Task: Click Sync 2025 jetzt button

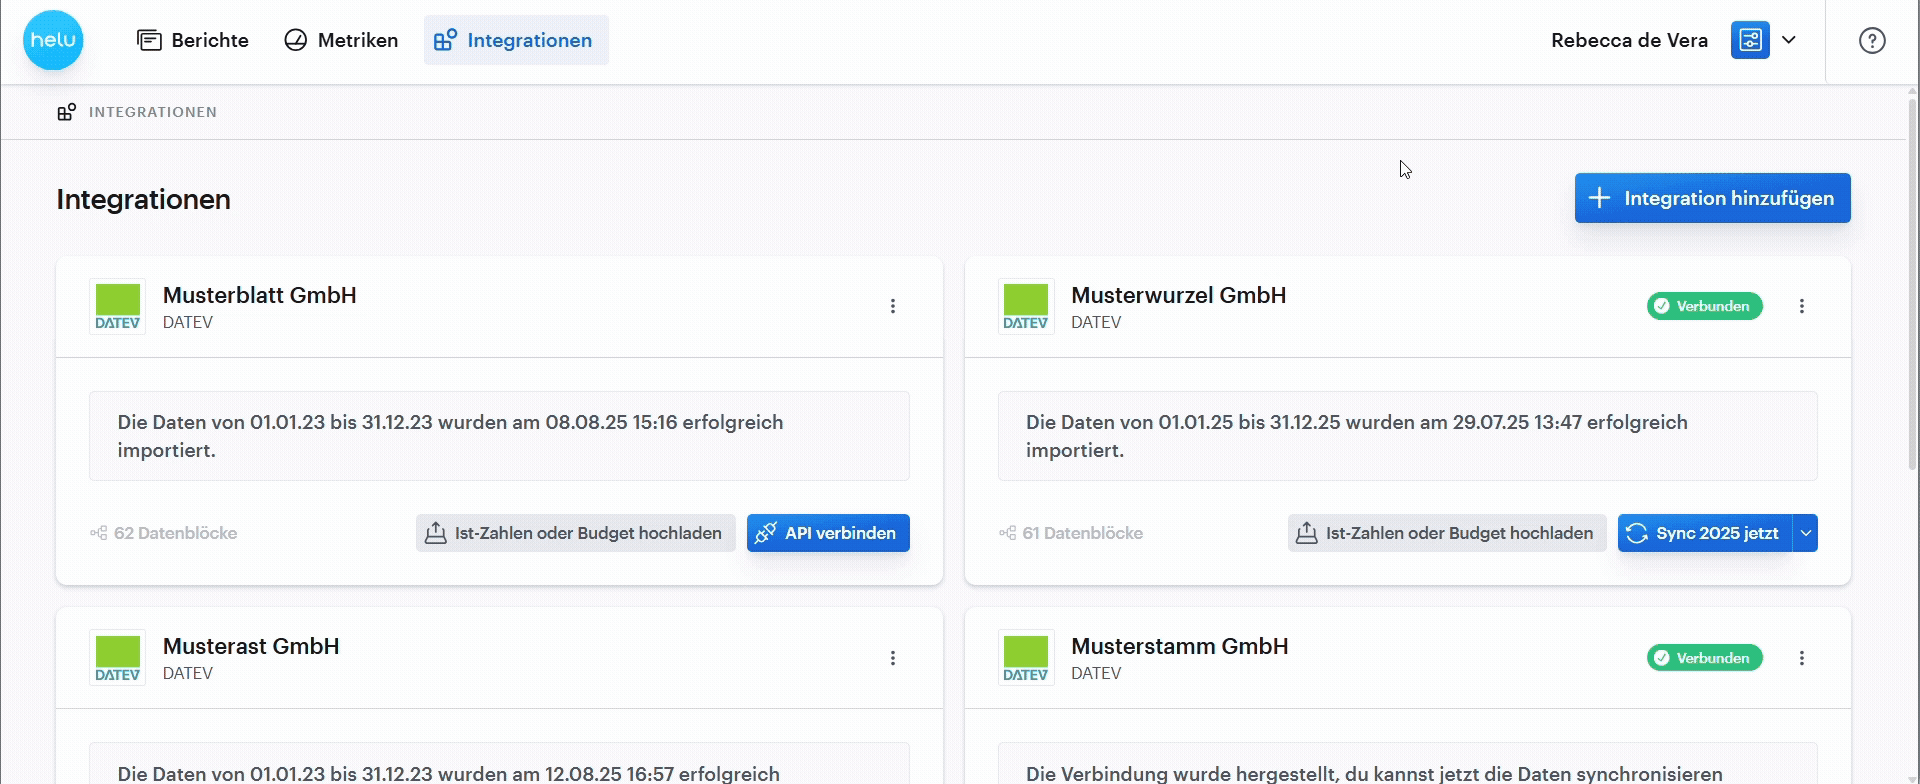Action: click(x=1705, y=533)
